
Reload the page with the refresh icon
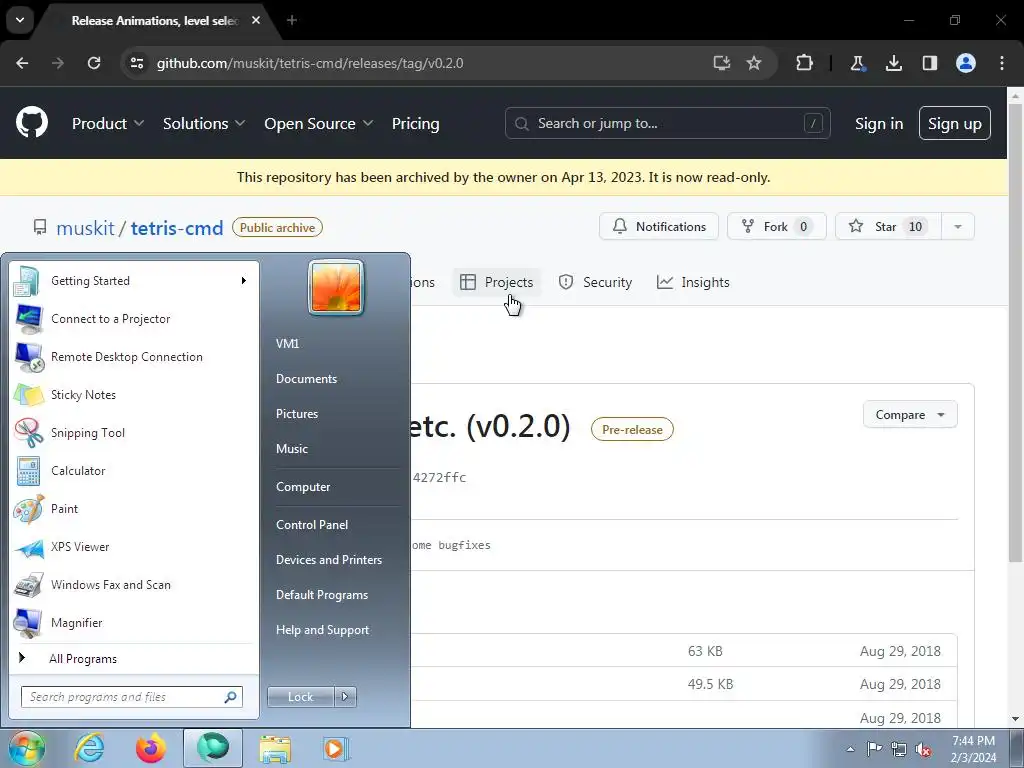(x=94, y=63)
